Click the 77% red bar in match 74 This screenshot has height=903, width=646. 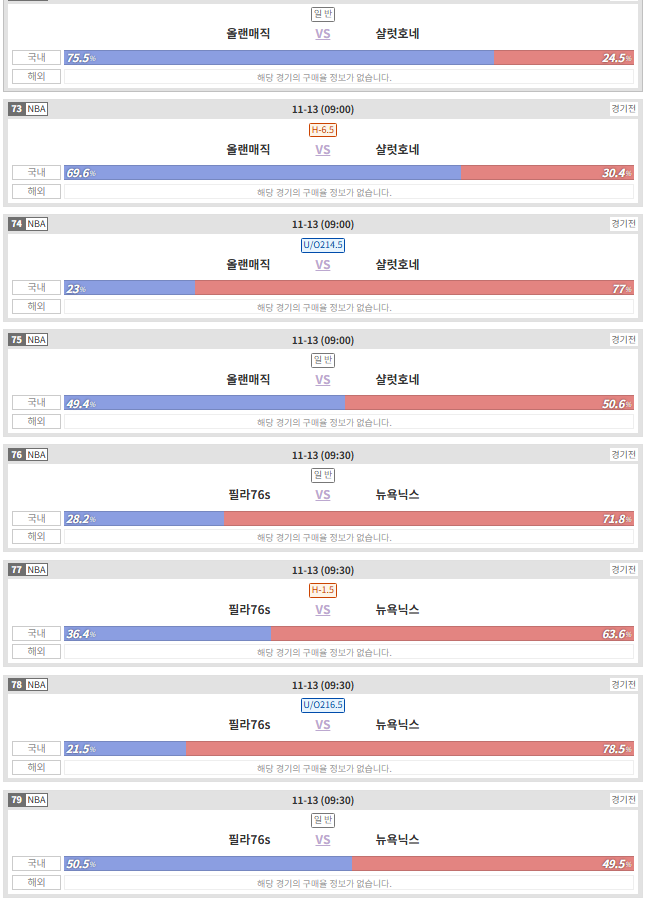(x=414, y=288)
